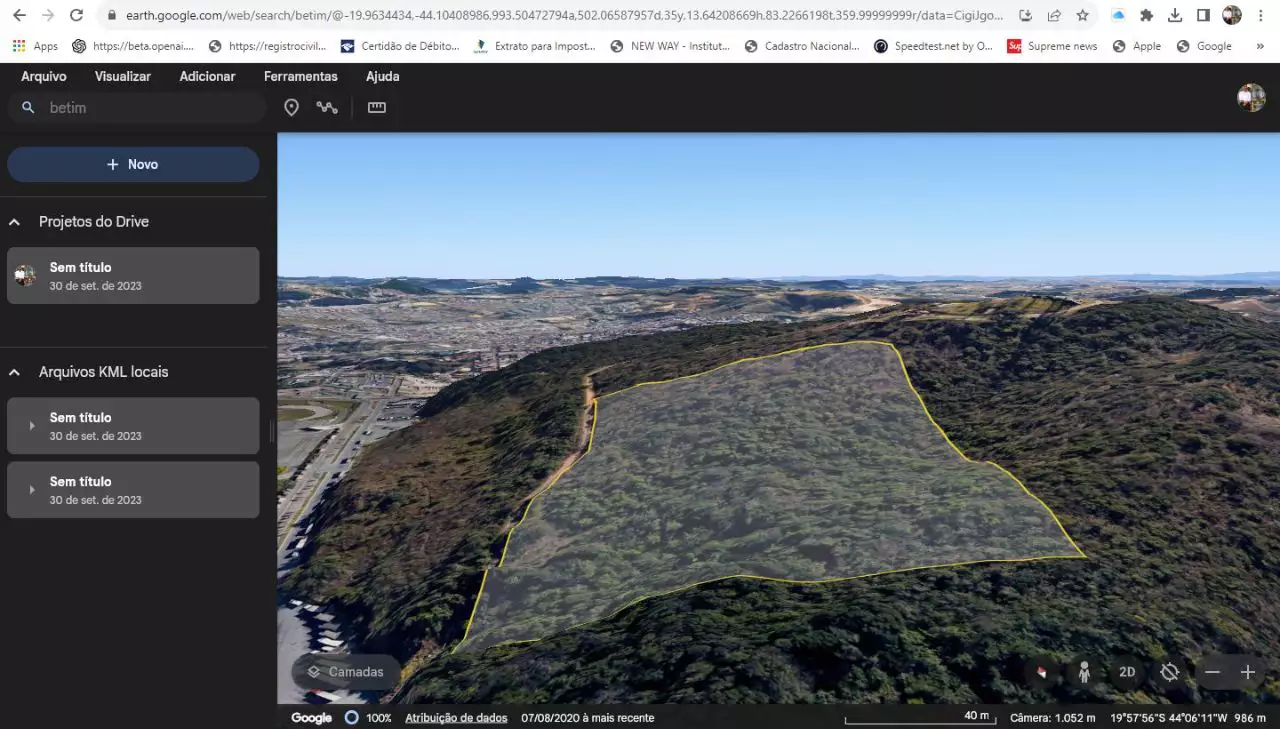Open the NEW WAY - Institut bookmark
This screenshot has height=729, width=1280.
click(670, 46)
